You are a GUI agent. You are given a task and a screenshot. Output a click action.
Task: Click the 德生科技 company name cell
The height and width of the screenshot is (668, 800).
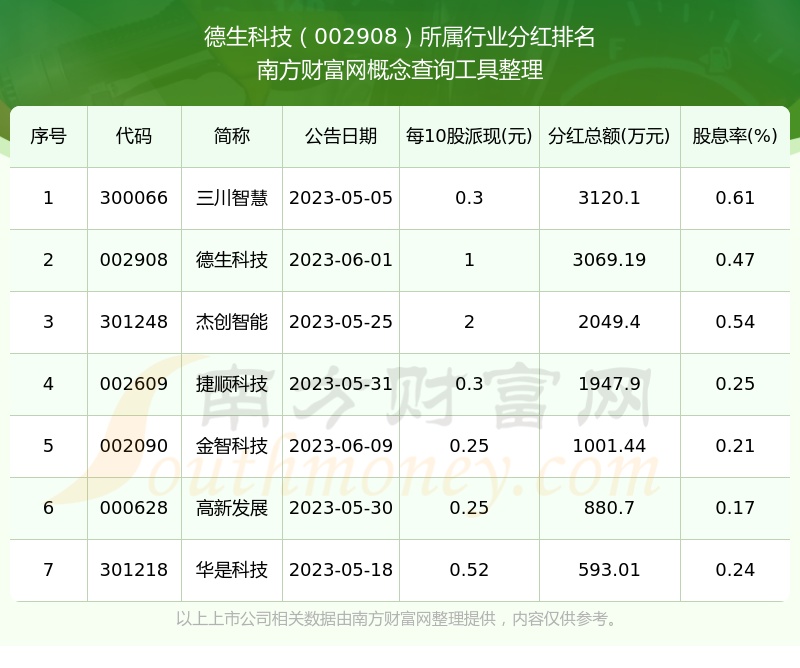(232, 260)
